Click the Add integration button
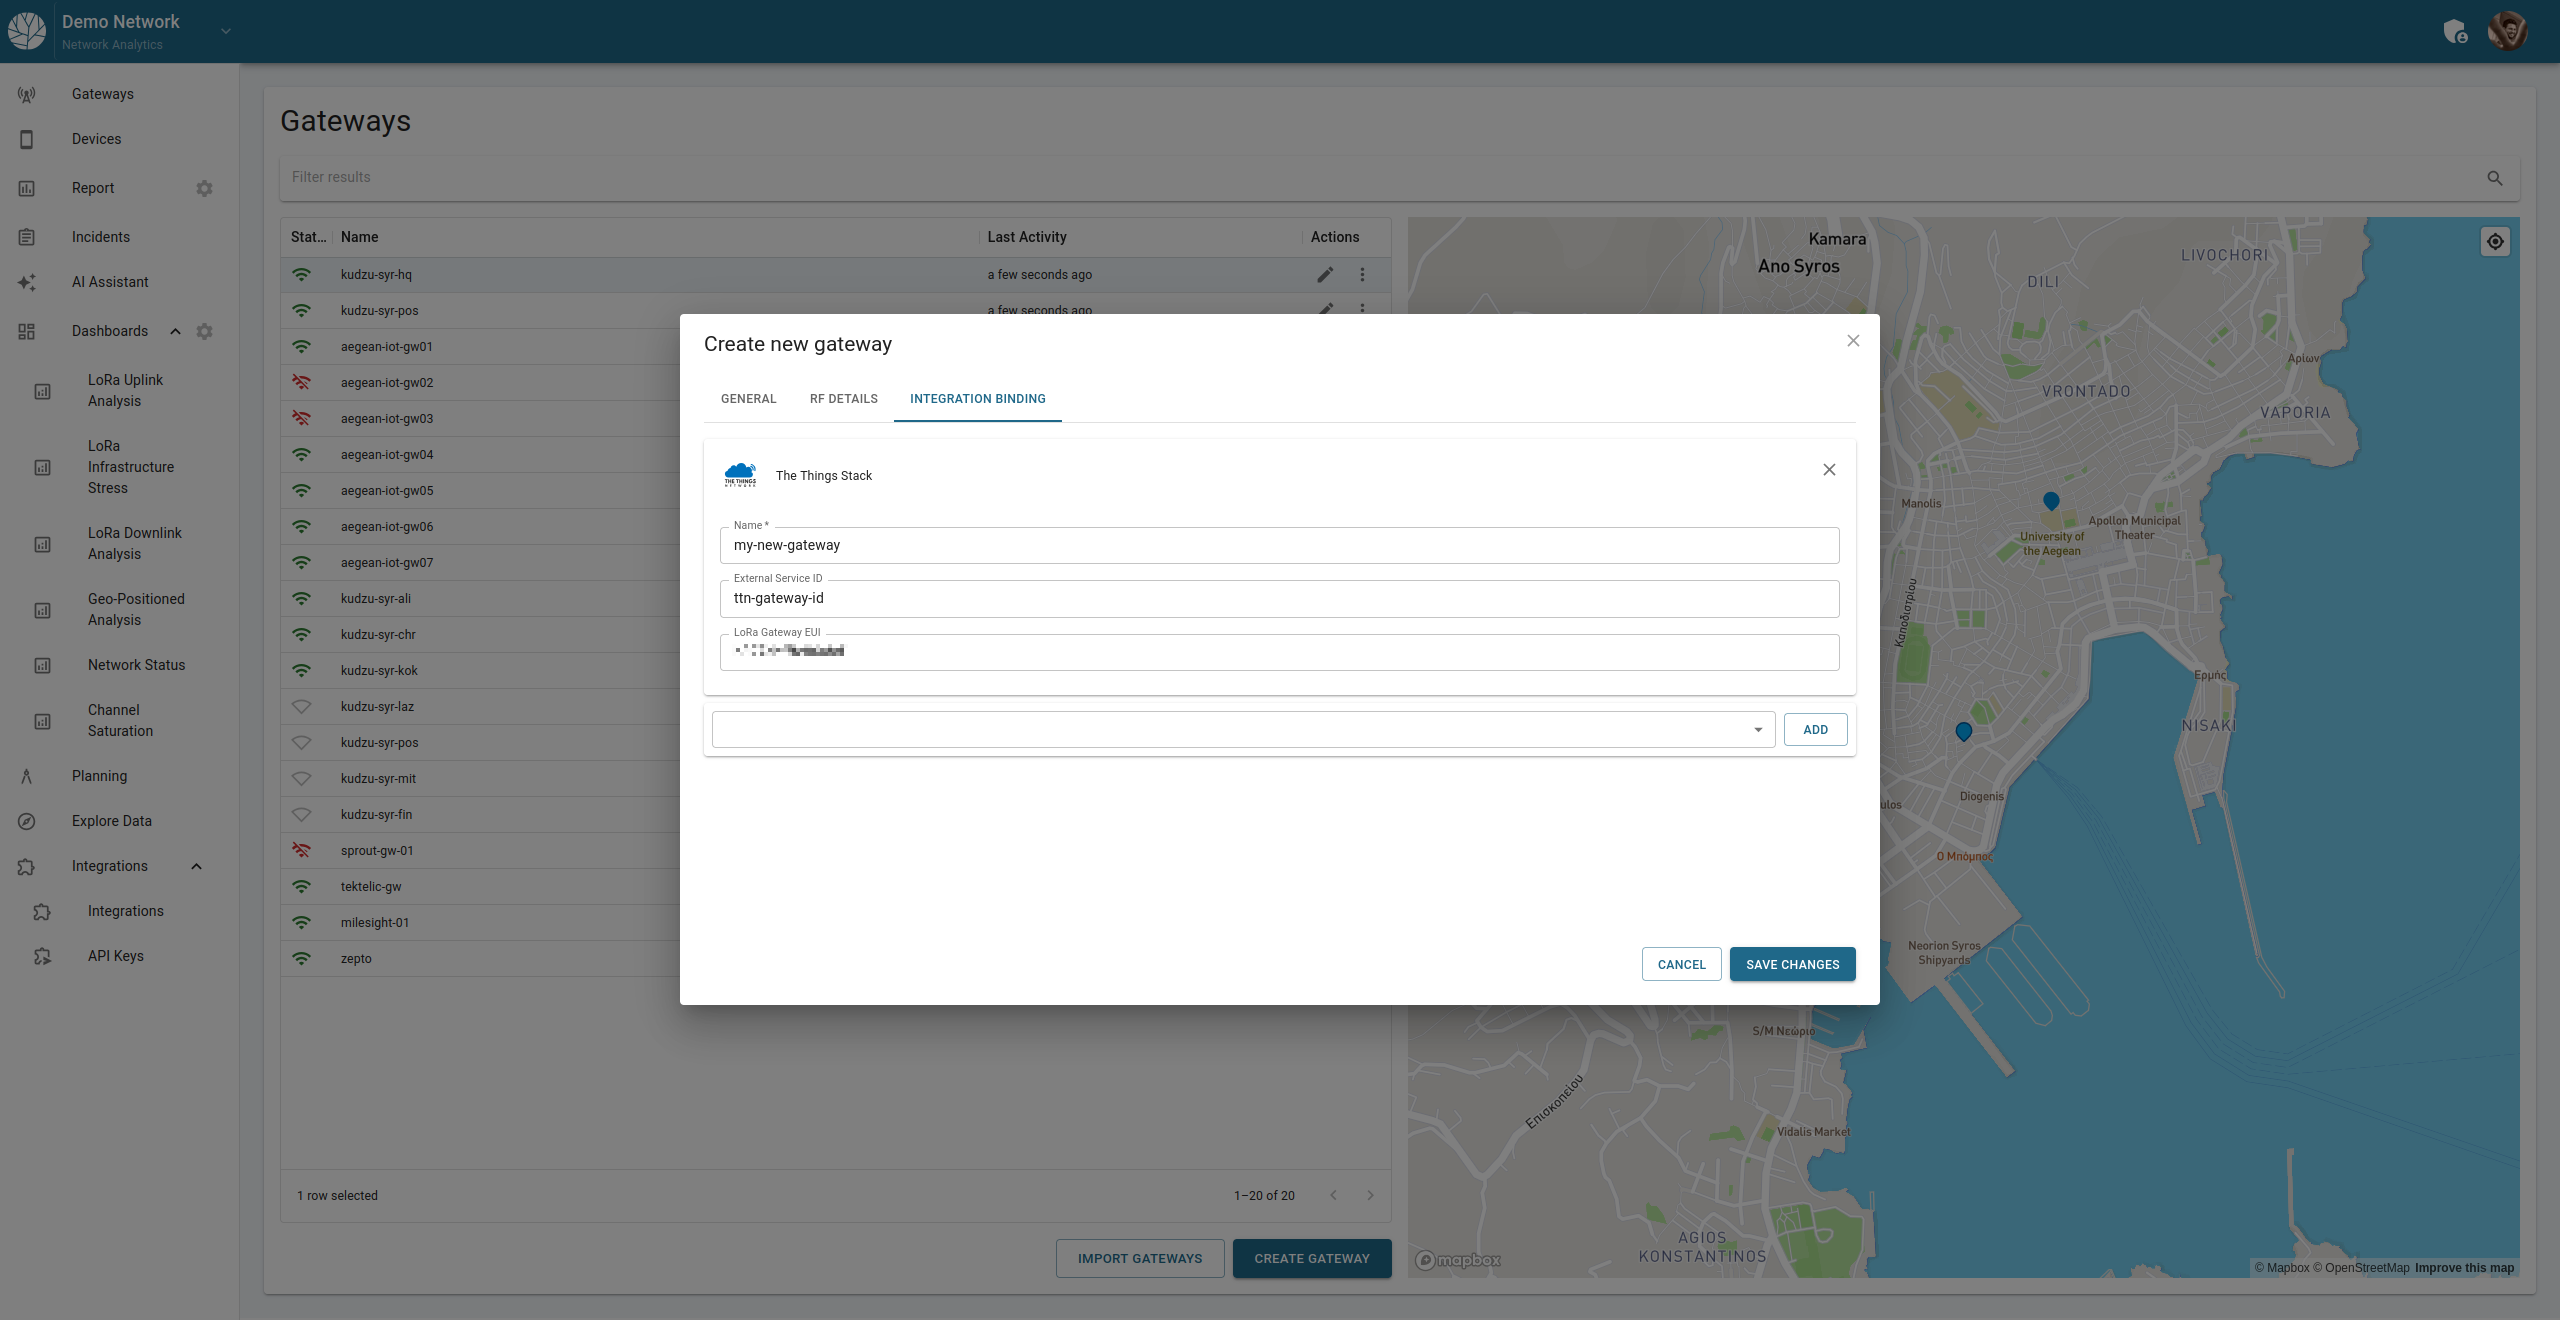The image size is (2560, 1320). pos(1815,730)
